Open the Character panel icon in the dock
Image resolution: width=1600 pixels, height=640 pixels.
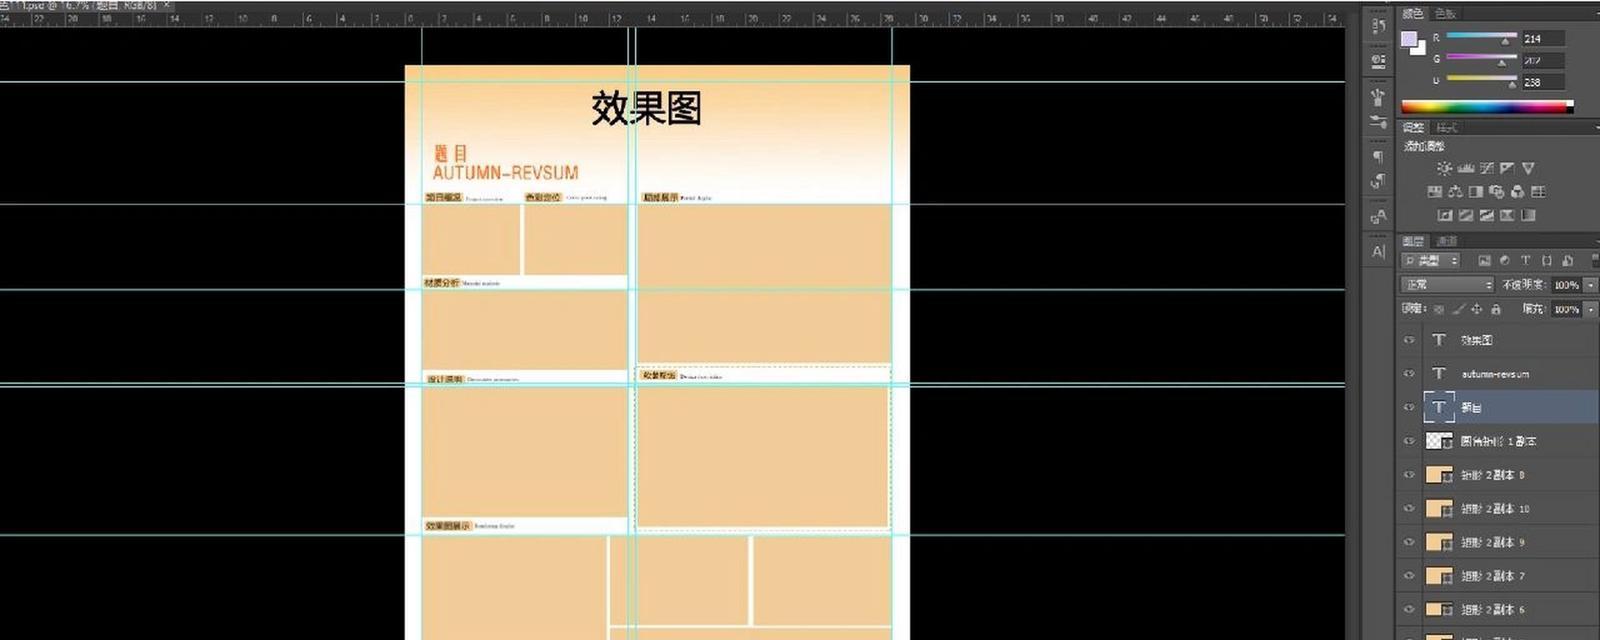pos(1379,251)
